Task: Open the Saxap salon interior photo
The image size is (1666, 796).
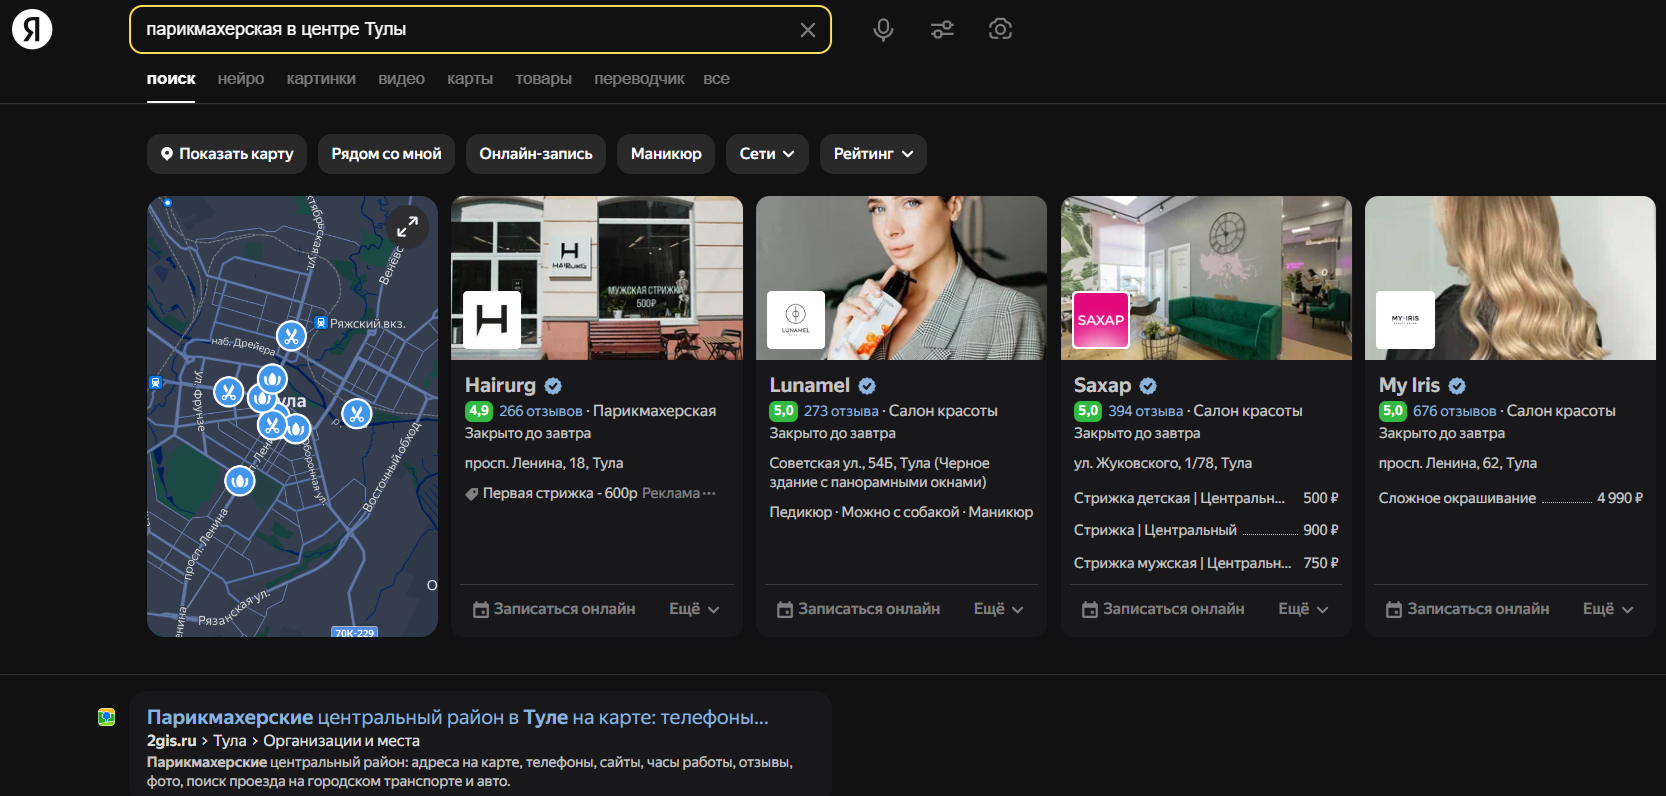Action: 1206,278
